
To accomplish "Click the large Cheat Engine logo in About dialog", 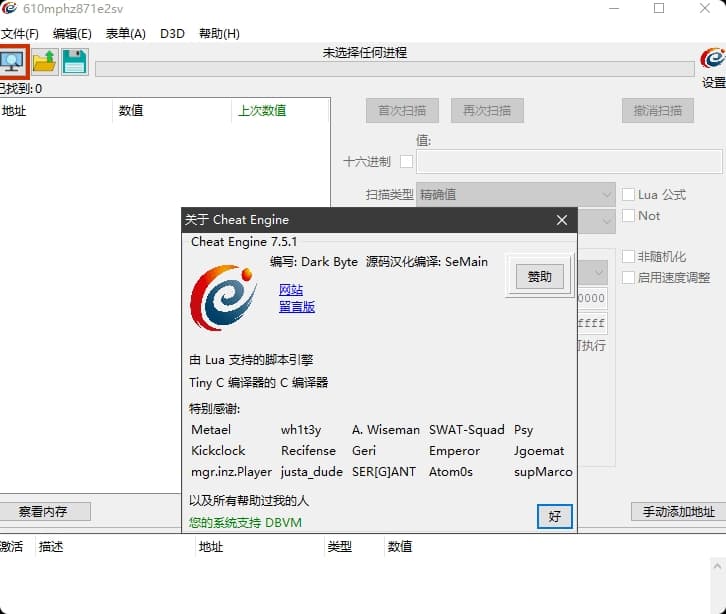I will pyautogui.click(x=223, y=298).
